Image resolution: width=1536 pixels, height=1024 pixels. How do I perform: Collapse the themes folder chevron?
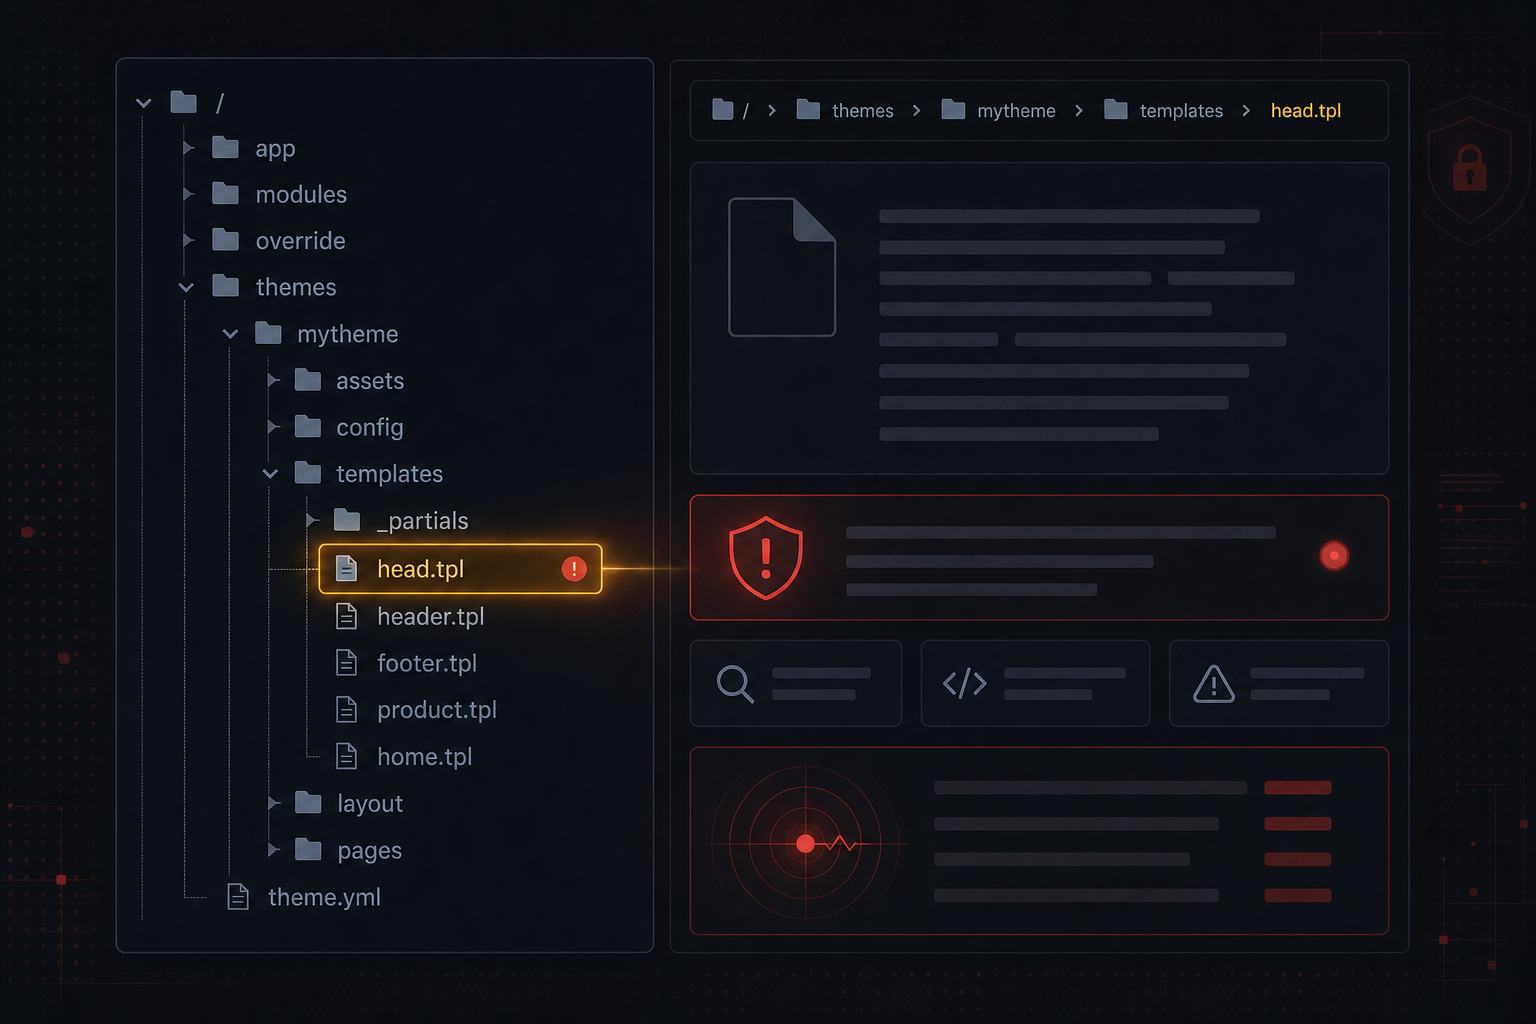click(186, 287)
